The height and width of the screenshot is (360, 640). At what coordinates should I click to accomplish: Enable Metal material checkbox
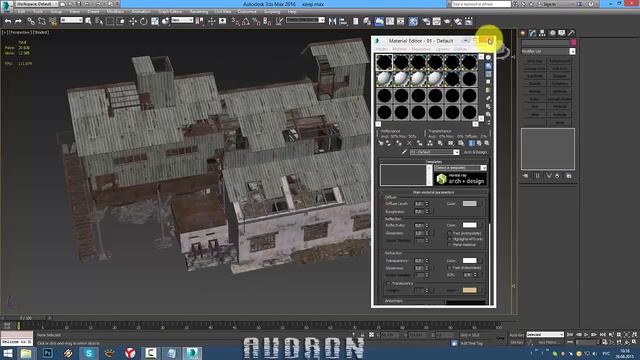click(450, 244)
